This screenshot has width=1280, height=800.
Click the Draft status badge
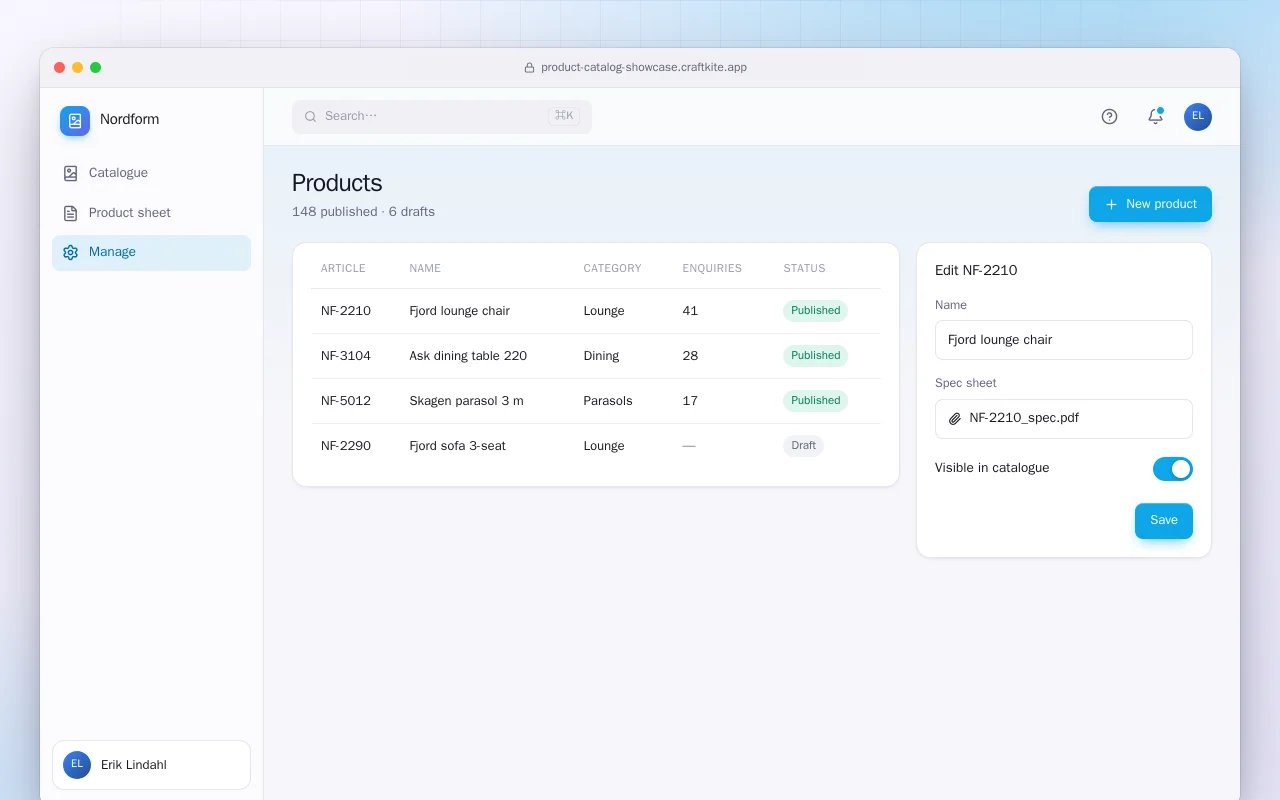803,446
